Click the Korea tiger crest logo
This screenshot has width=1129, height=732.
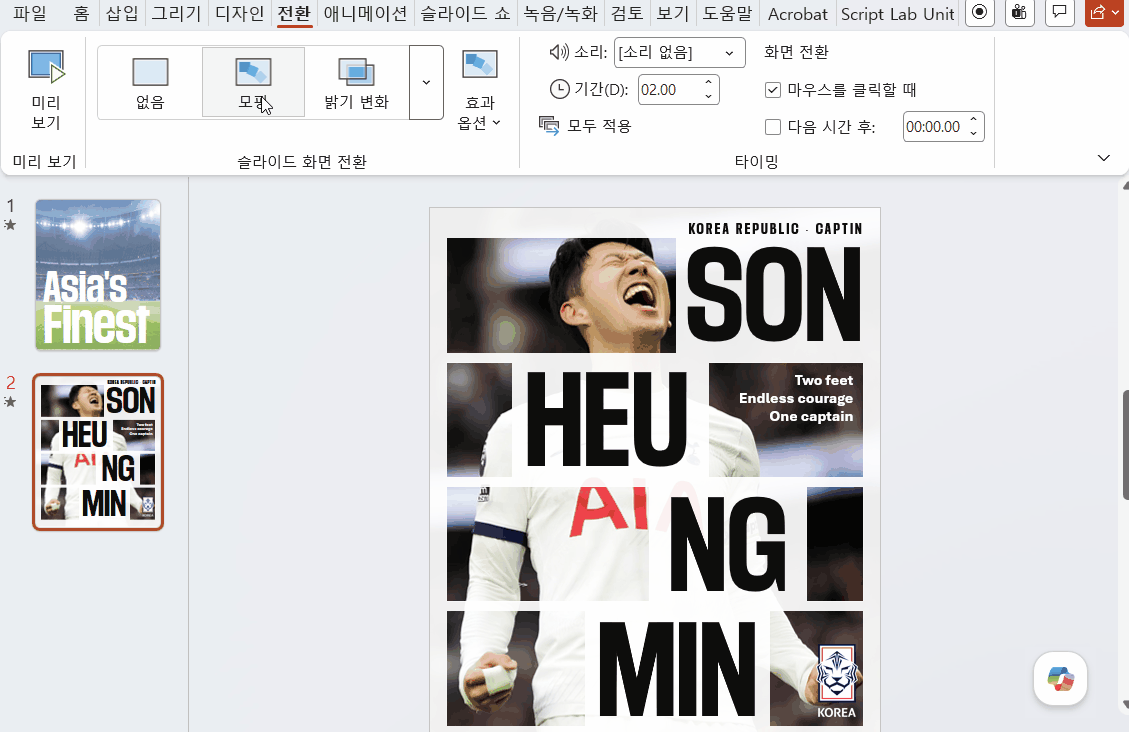837,673
